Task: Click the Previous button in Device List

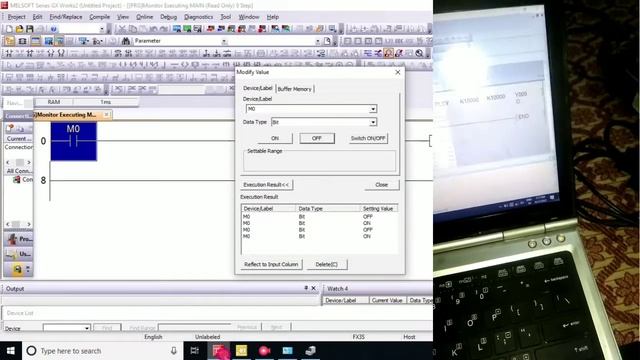Action: click(x=247, y=327)
